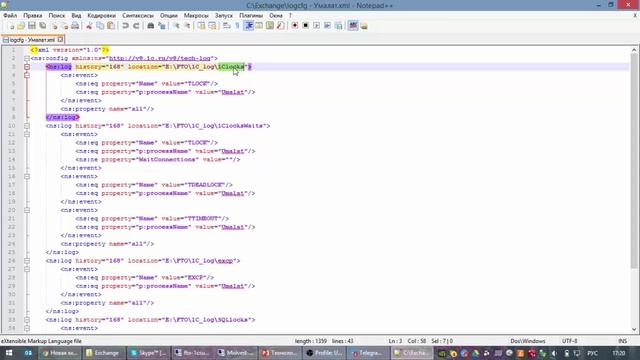This screenshot has height=360, width=640.
Task: Toggle the highlighted indent guide button
Action: (249, 26)
